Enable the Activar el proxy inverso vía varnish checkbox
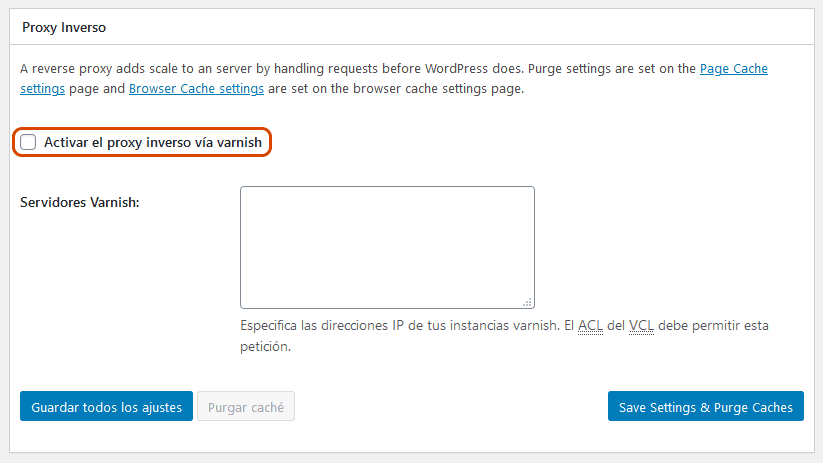The height and width of the screenshot is (463, 823). 29,143
